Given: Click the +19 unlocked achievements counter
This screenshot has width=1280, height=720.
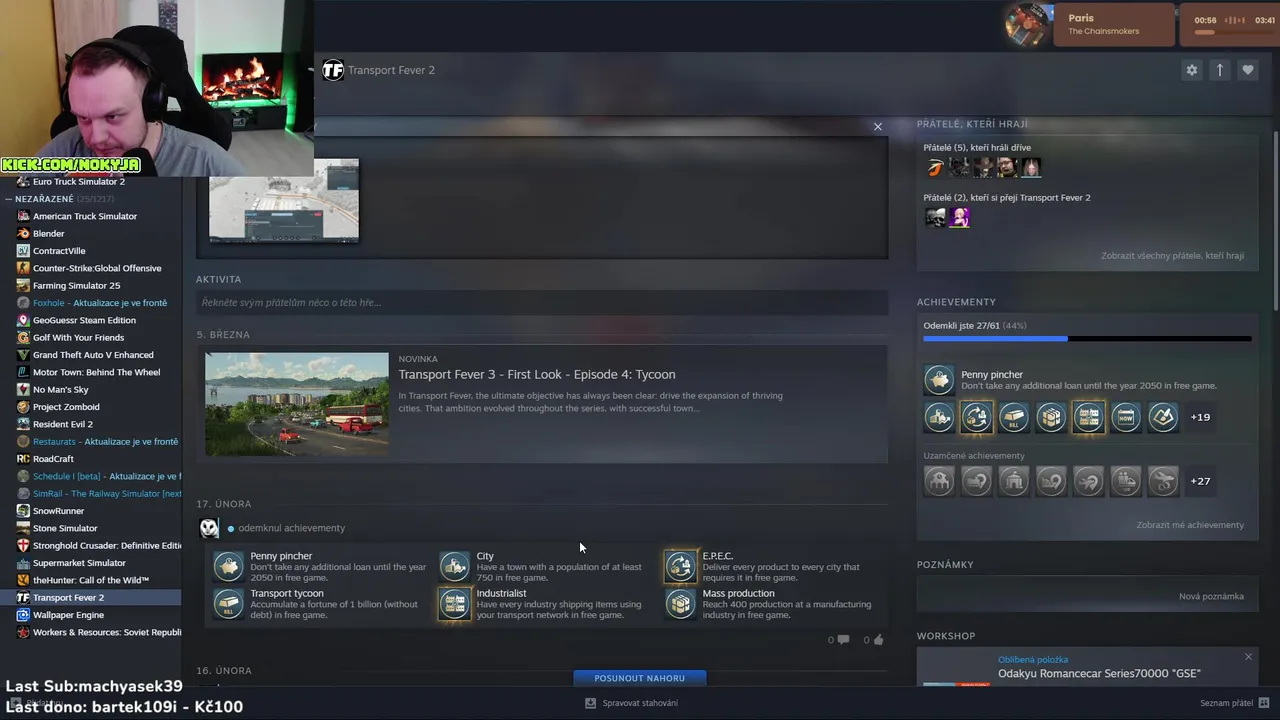Looking at the screenshot, I should [1200, 417].
